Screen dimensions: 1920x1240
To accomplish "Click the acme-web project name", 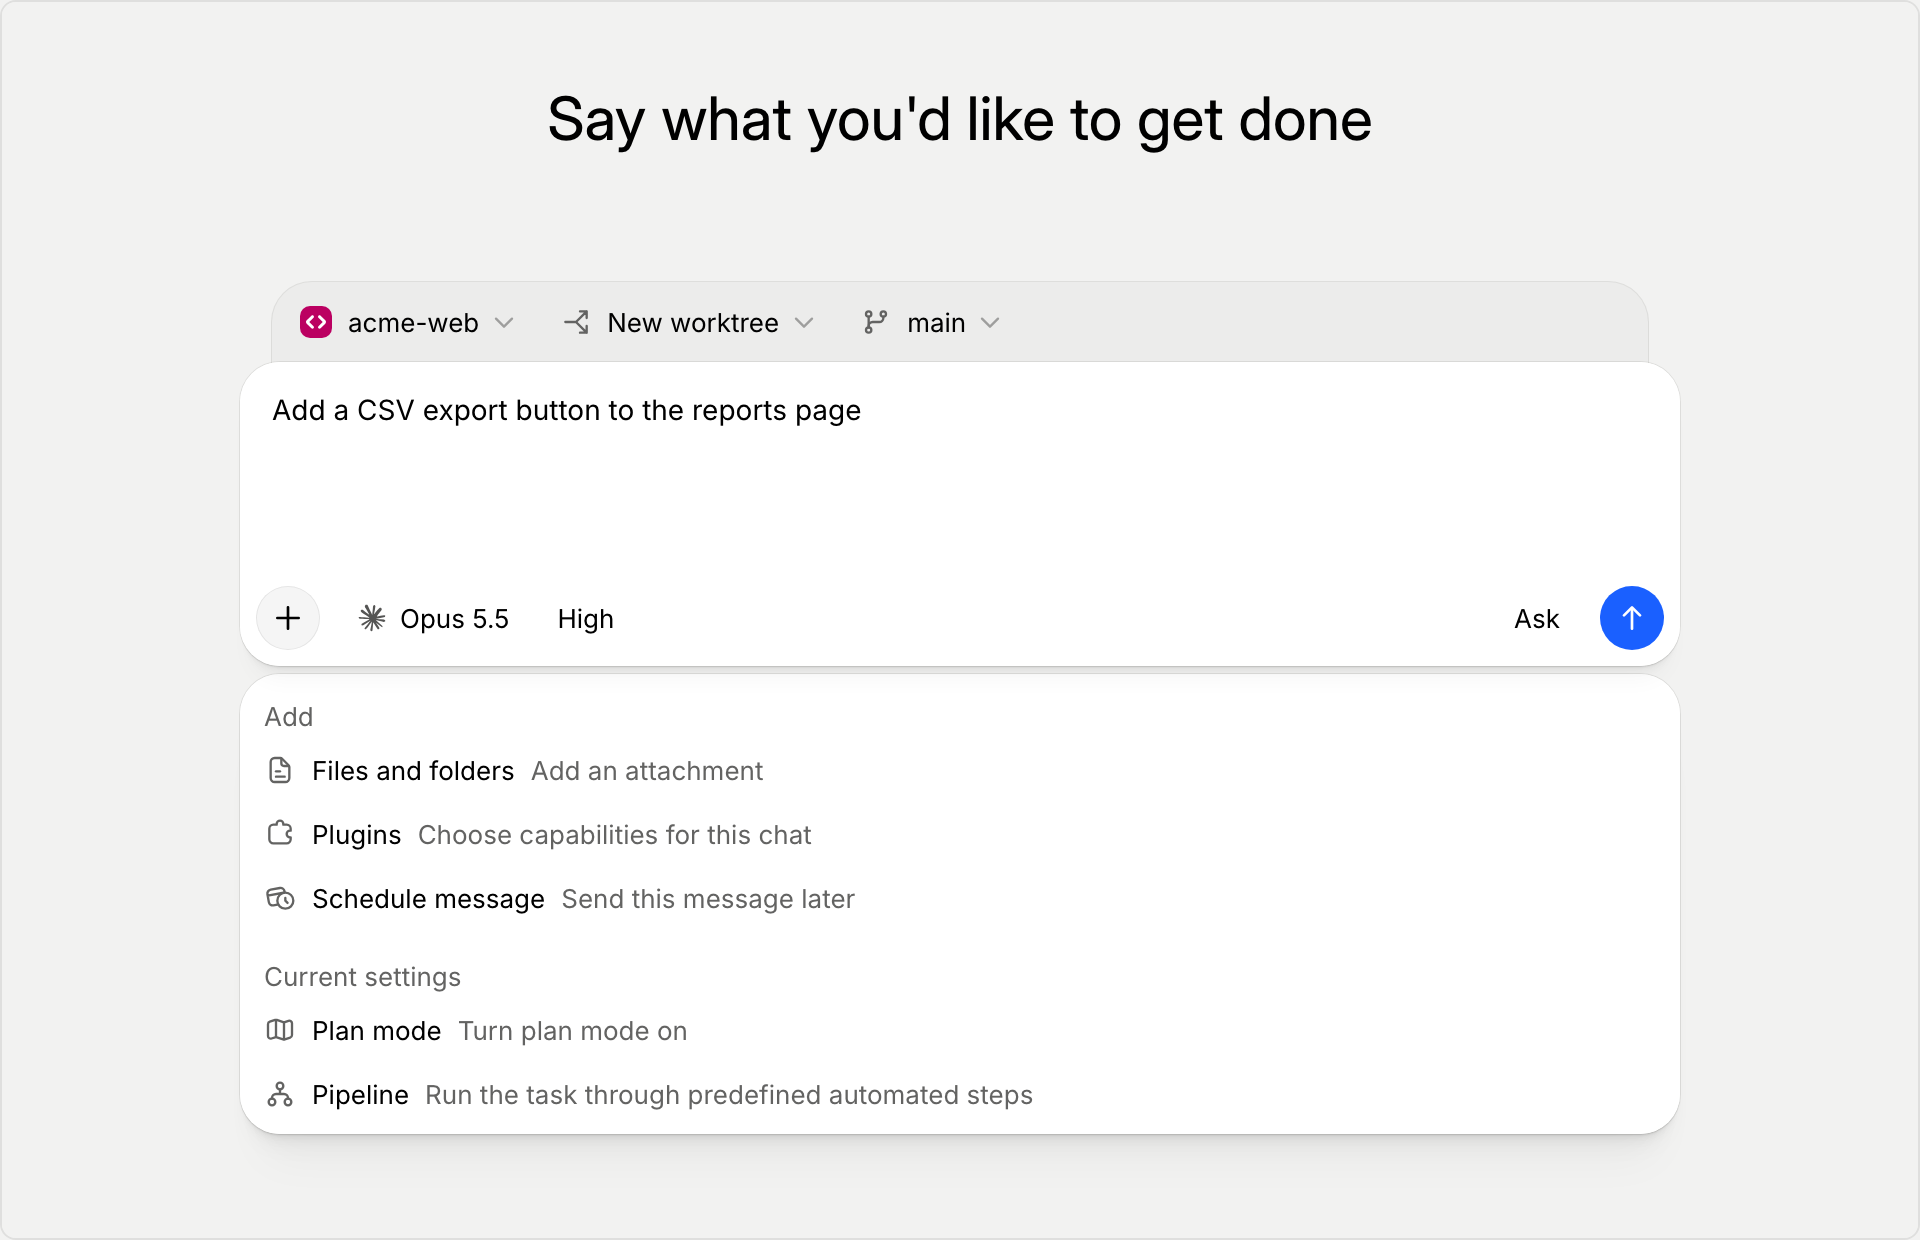I will click(x=413, y=323).
